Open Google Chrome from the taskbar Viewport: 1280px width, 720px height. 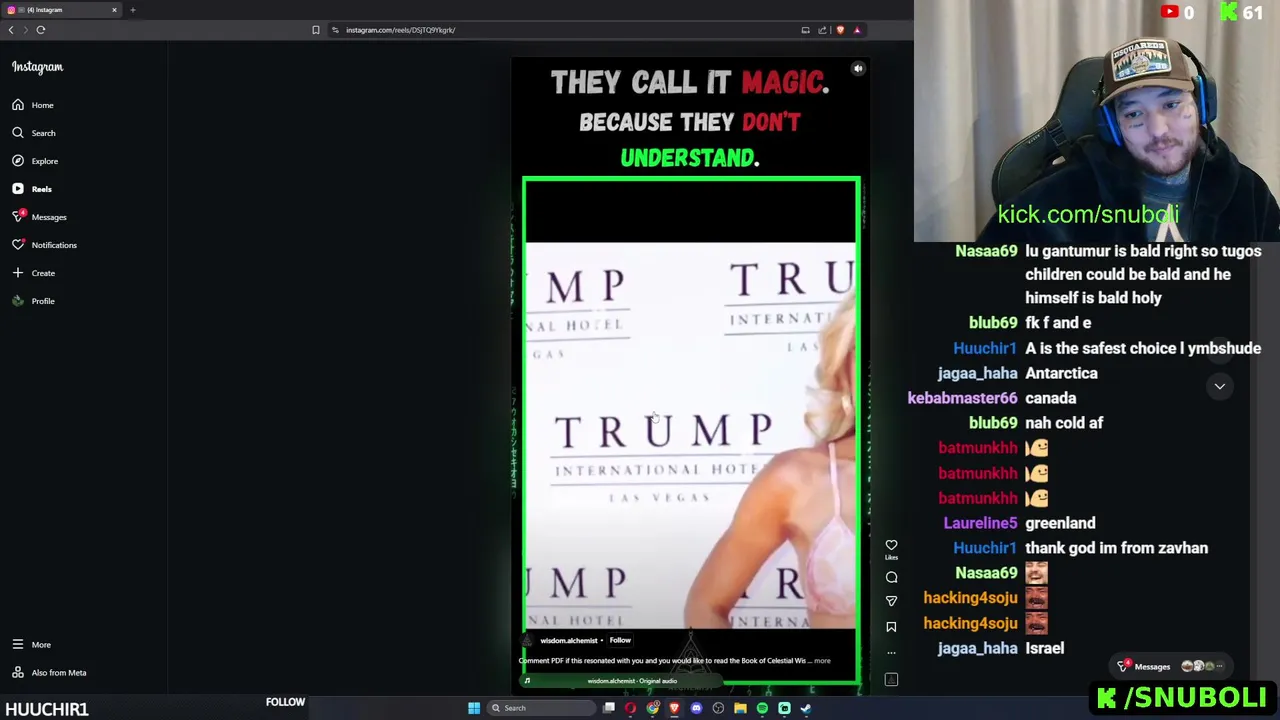653,708
